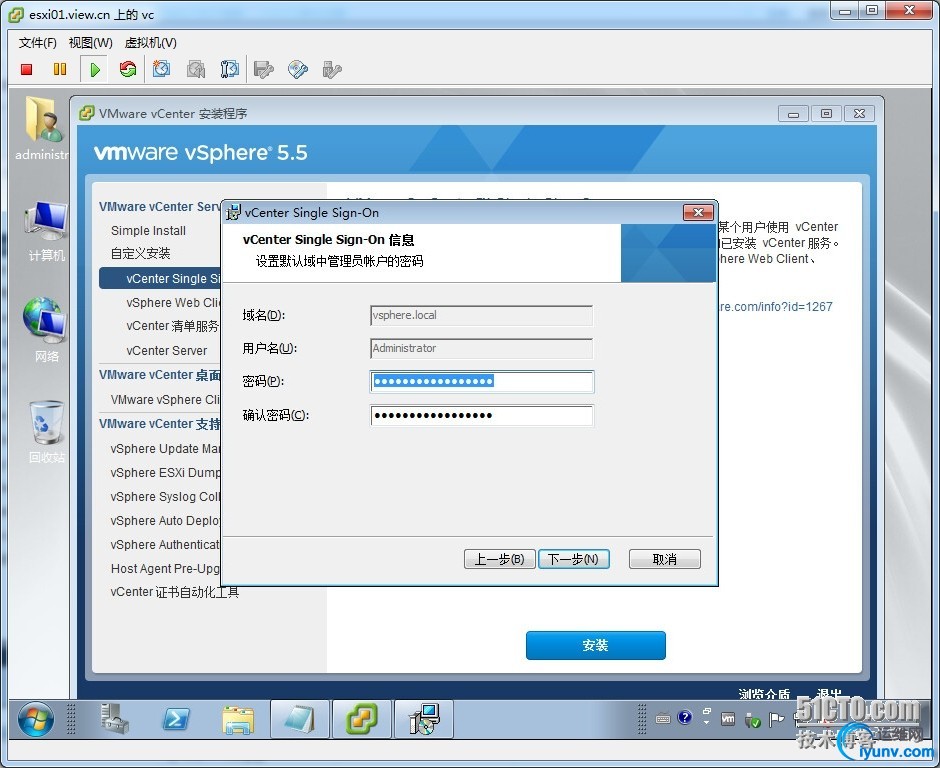Select Host Agent Pre-Upgrade Checker entry
The image size is (940, 768).
[x=165, y=569]
